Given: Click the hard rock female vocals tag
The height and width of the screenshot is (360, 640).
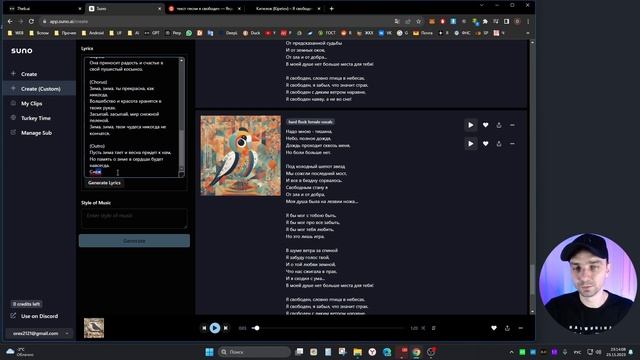Looking at the screenshot, I should 311,122.
